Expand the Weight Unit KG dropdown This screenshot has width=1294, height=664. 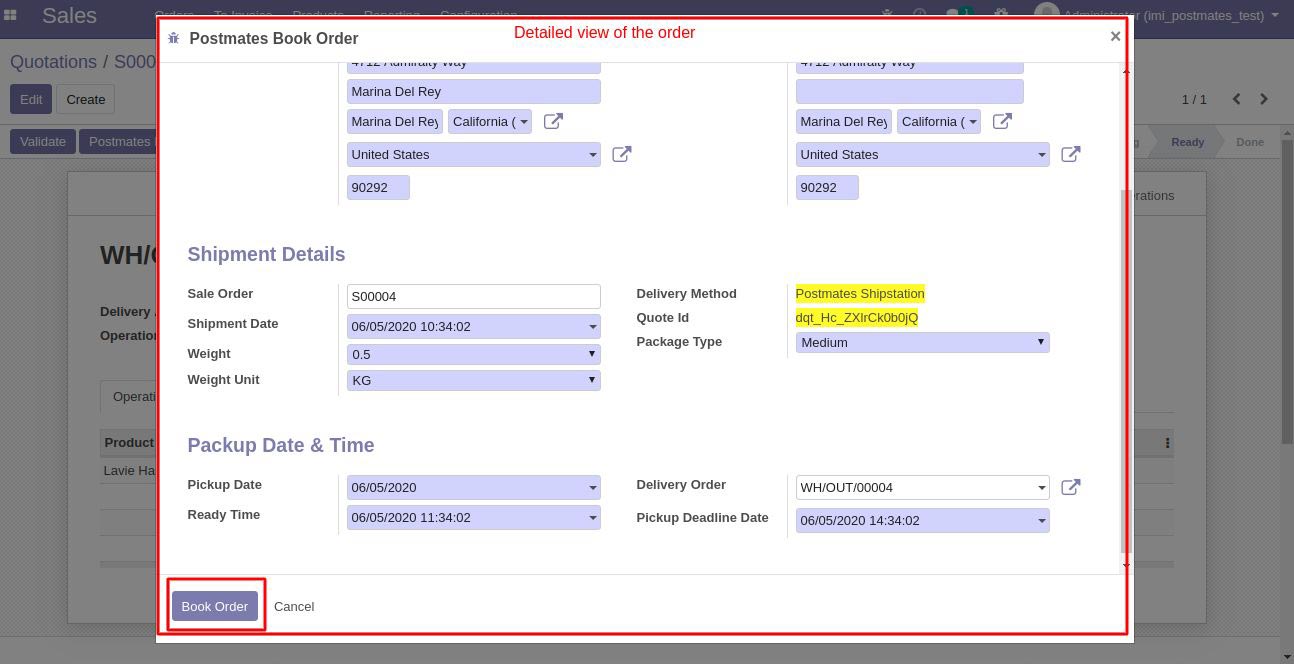tap(593, 380)
